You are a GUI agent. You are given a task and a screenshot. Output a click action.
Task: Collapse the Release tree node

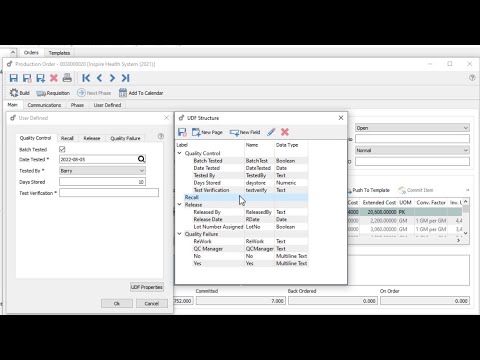tap(179, 204)
